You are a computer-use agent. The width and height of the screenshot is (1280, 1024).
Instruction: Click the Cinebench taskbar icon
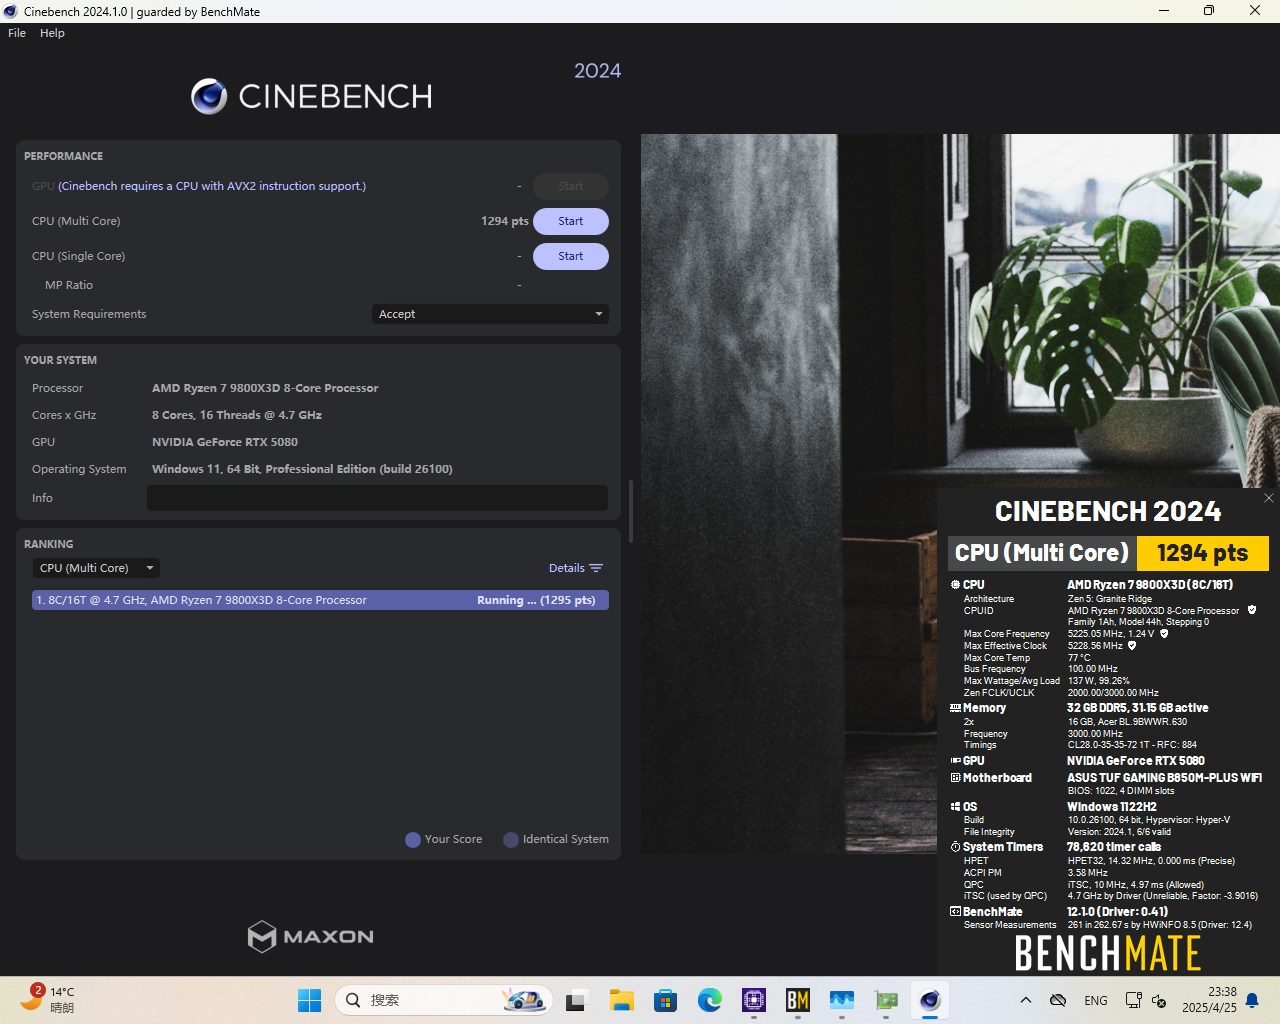pyautogui.click(x=930, y=1000)
